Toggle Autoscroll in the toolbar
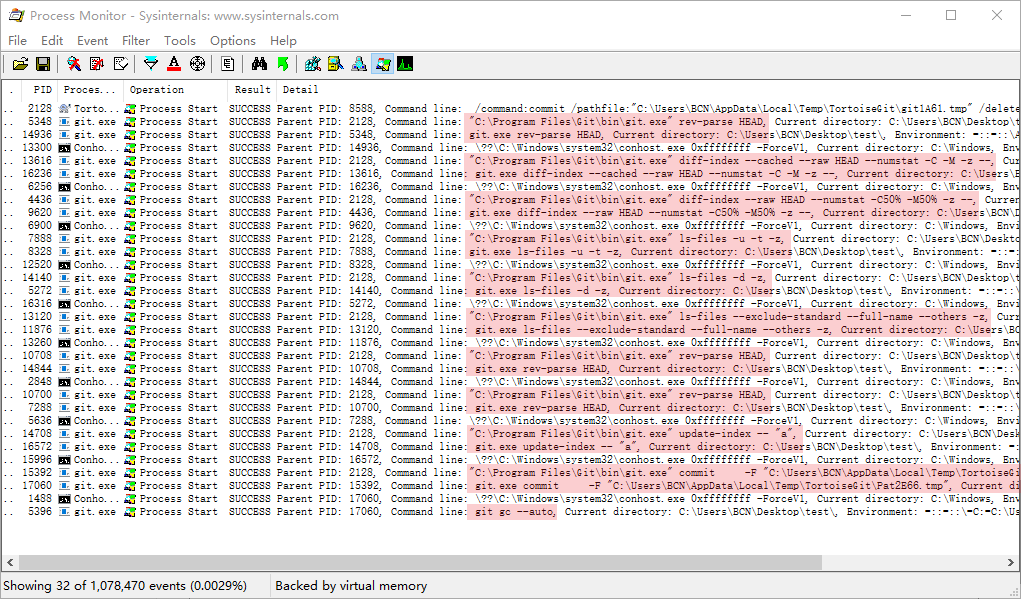Screen dimensions: 1021x599 tap(97, 64)
